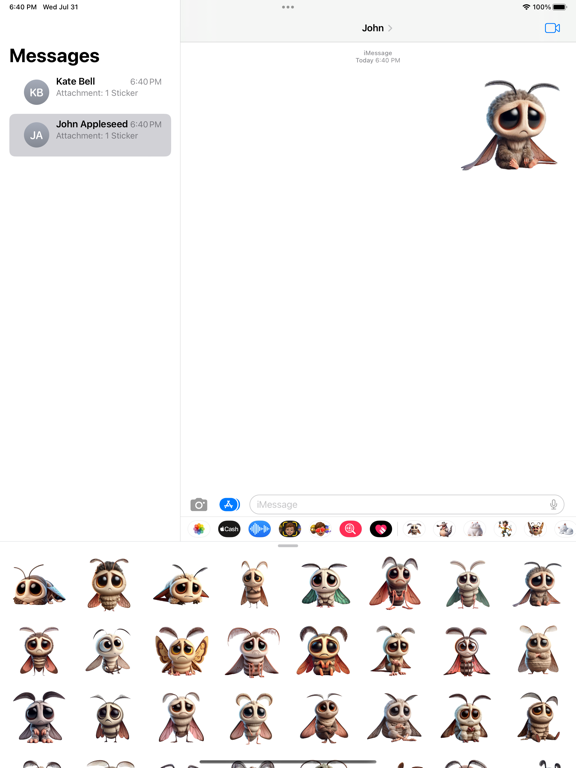Click the battery indicator in status bar
The width and height of the screenshot is (576, 768).
pyautogui.click(x=560, y=7)
